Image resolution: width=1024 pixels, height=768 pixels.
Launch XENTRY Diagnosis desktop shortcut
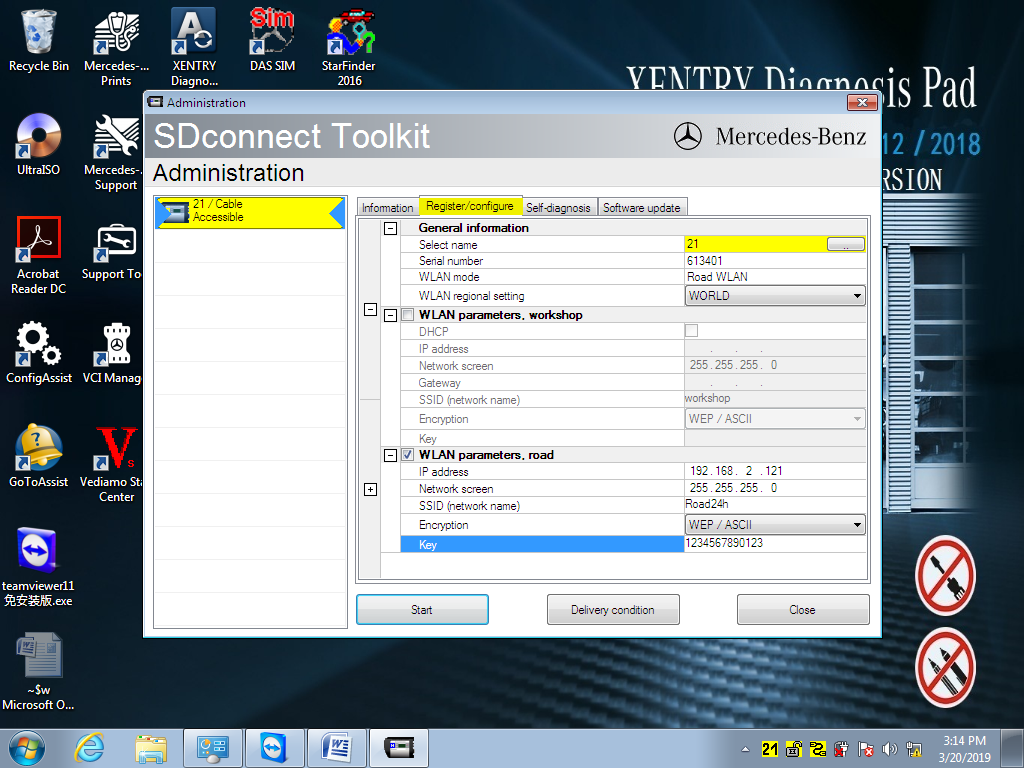[194, 48]
